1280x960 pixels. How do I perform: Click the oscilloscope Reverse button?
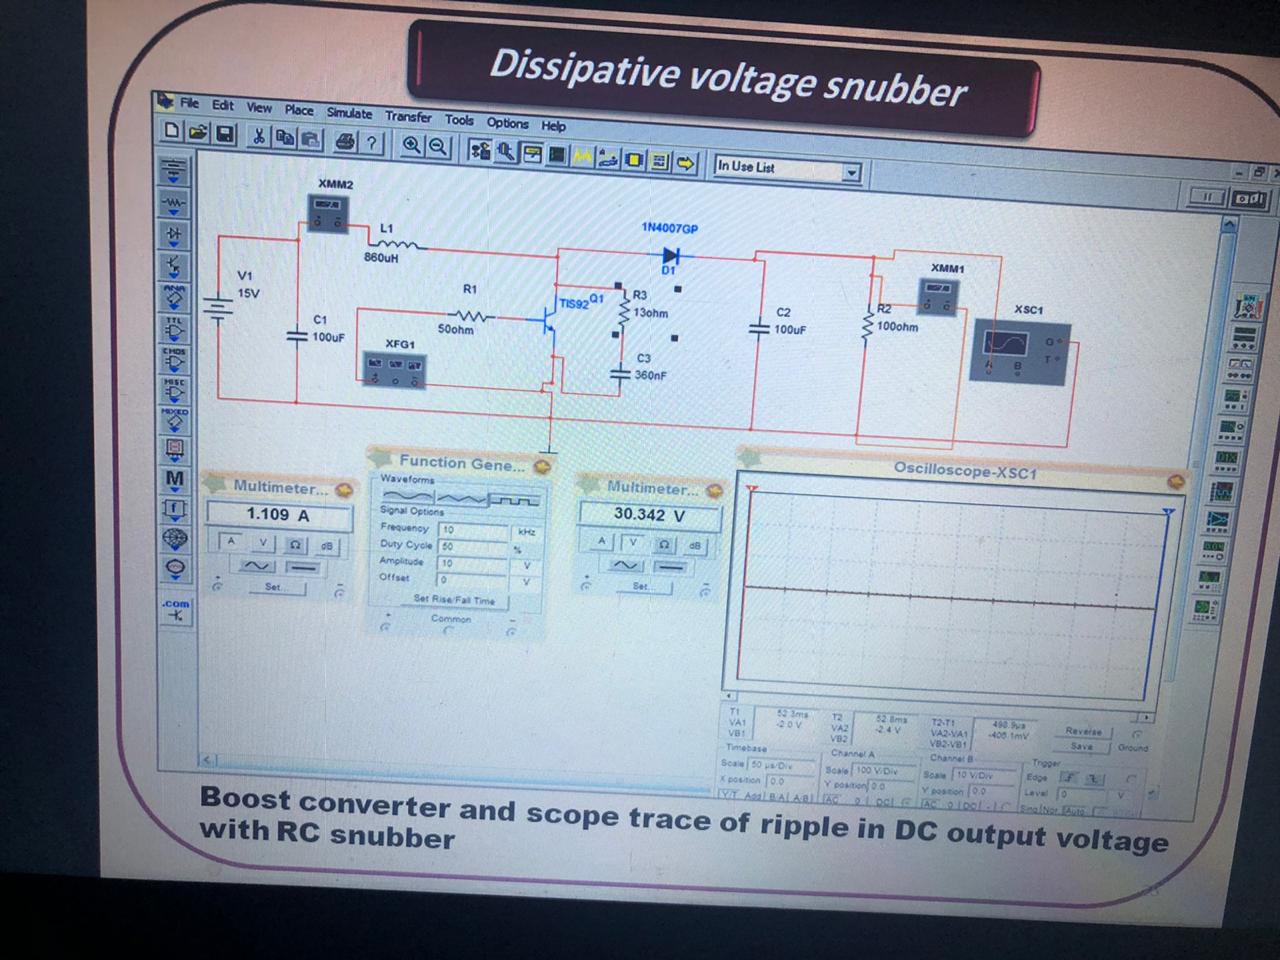tap(1083, 731)
